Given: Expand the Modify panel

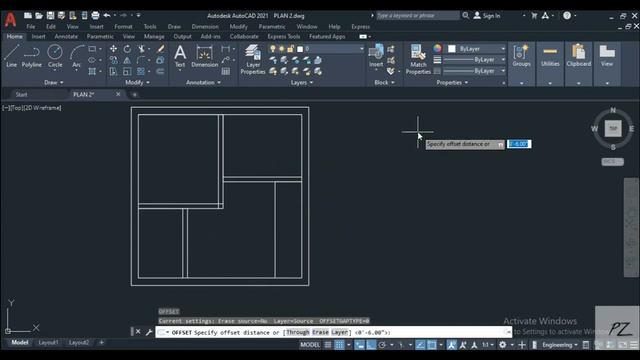Looking at the screenshot, I should (x=137, y=82).
